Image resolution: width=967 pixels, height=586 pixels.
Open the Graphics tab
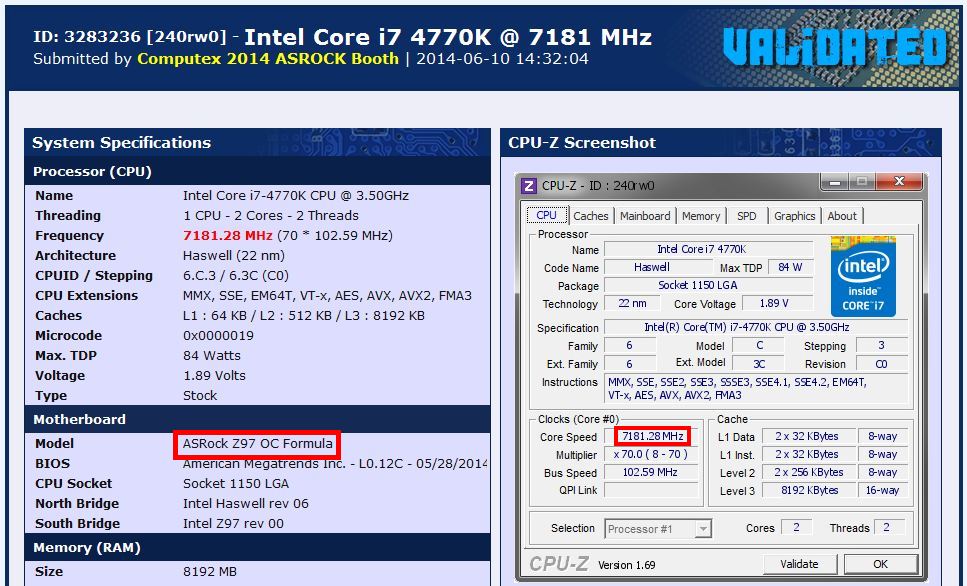pyautogui.click(x=794, y=216)
